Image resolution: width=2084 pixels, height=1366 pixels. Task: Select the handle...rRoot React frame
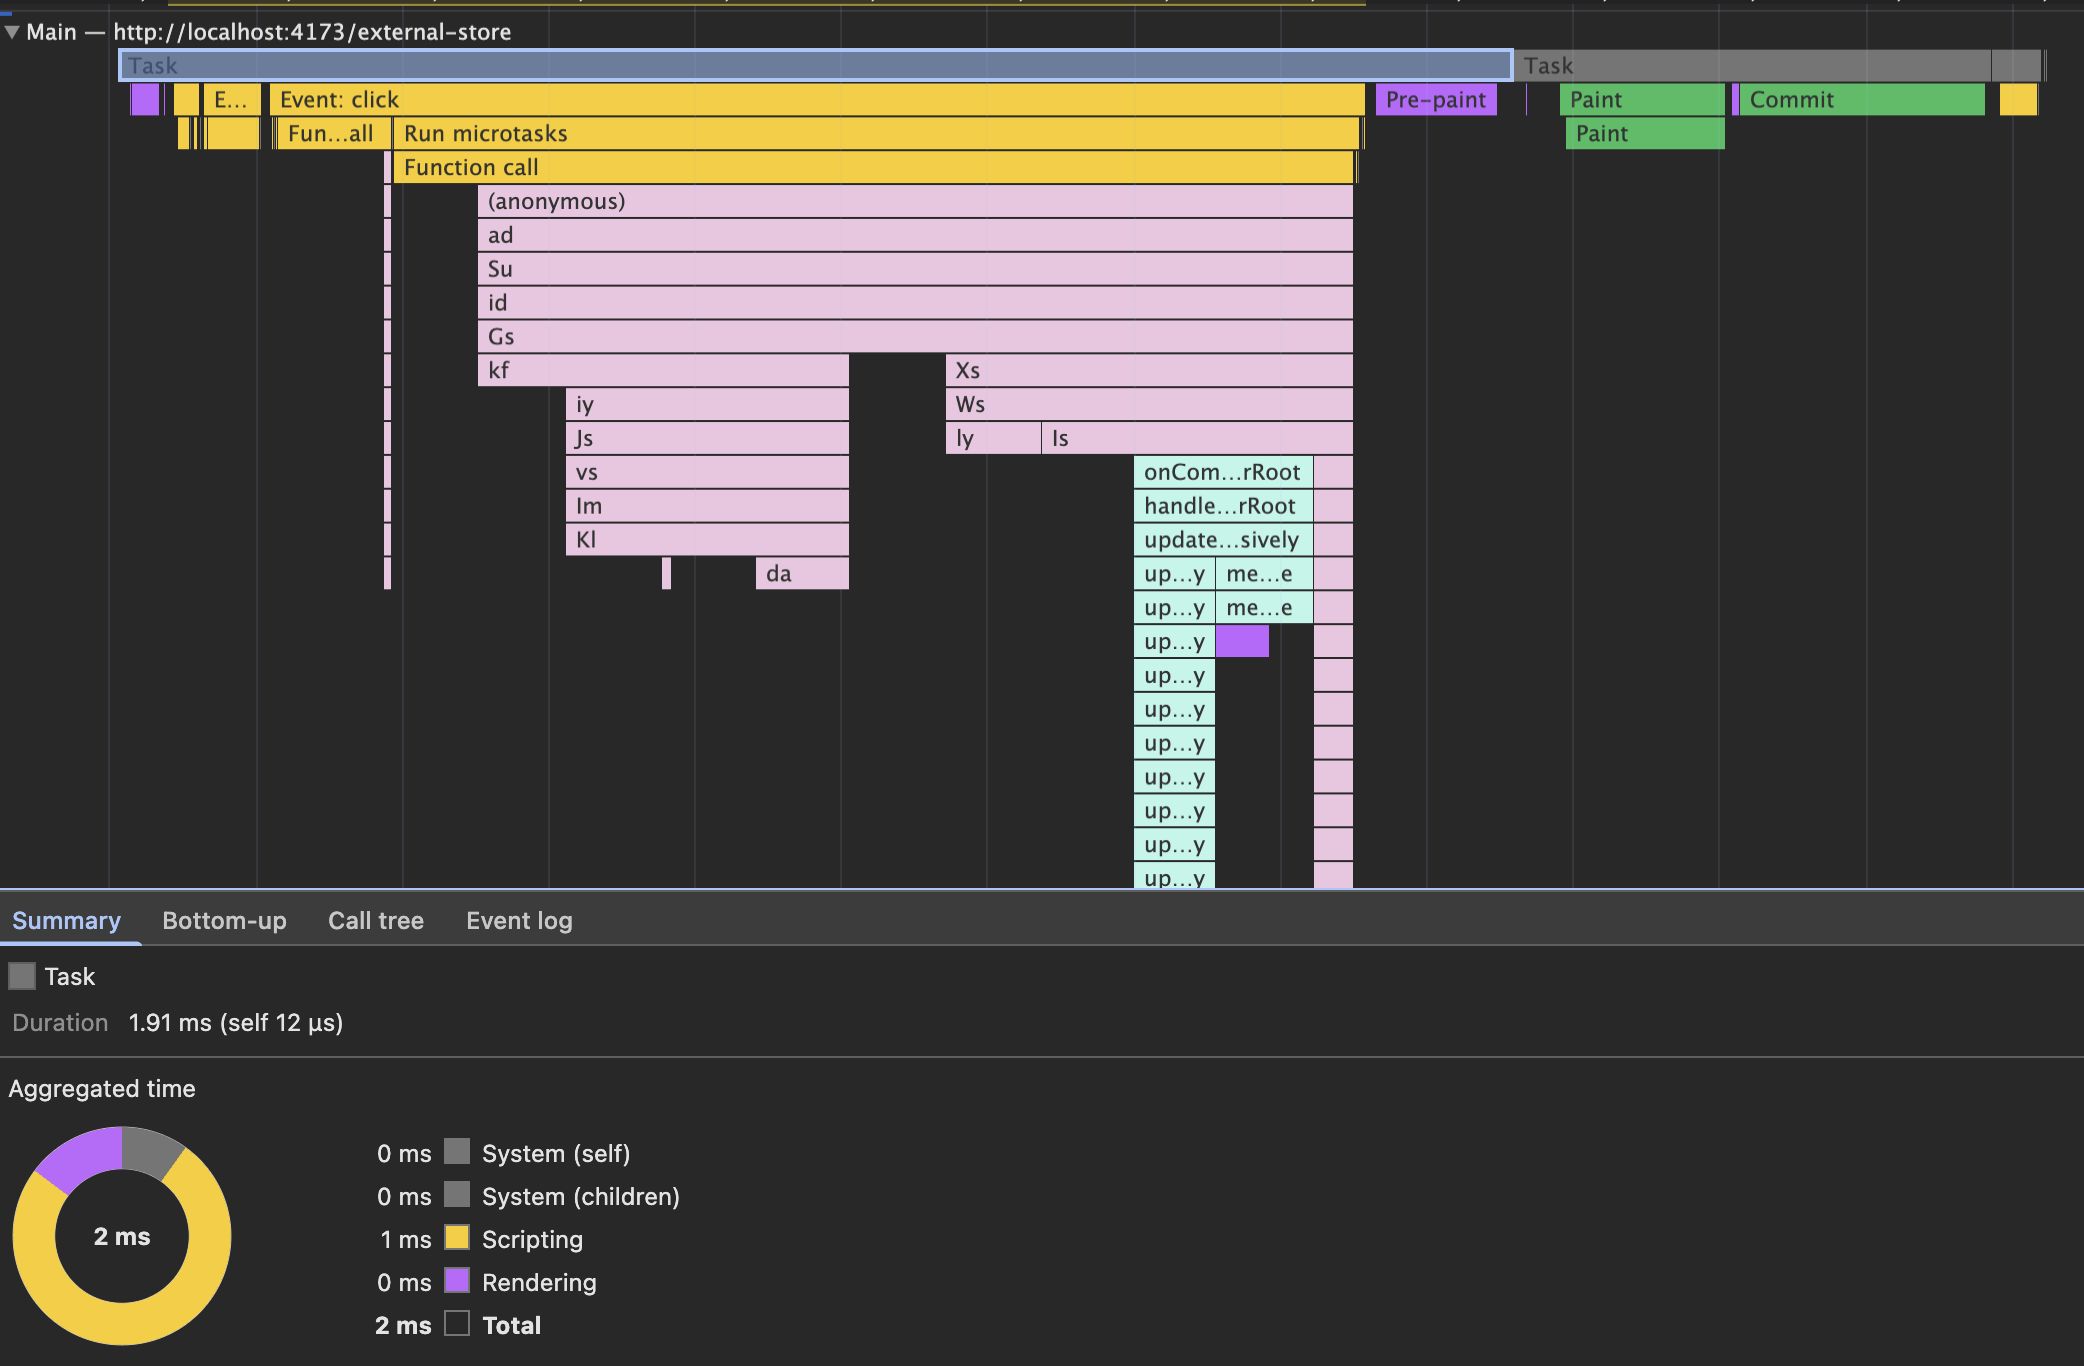(x=1221, y=505)
